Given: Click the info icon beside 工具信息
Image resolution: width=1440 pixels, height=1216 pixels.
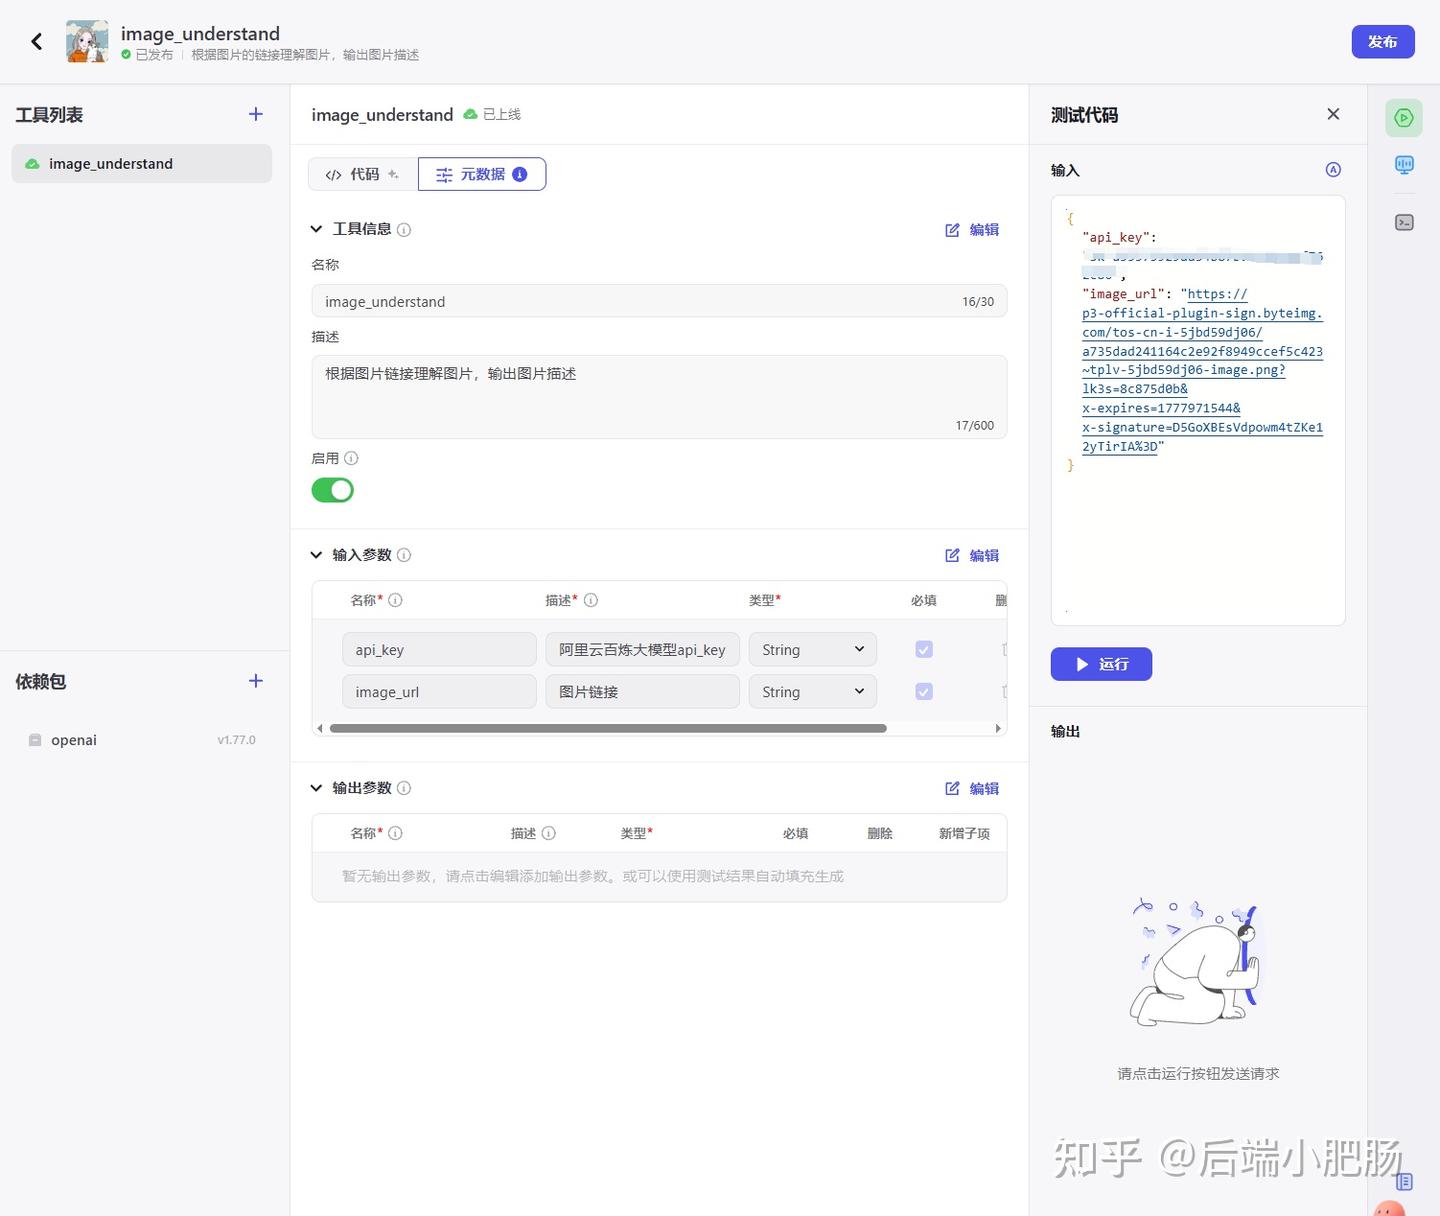Looking at the screenshot, I should [x=404, y=230].
